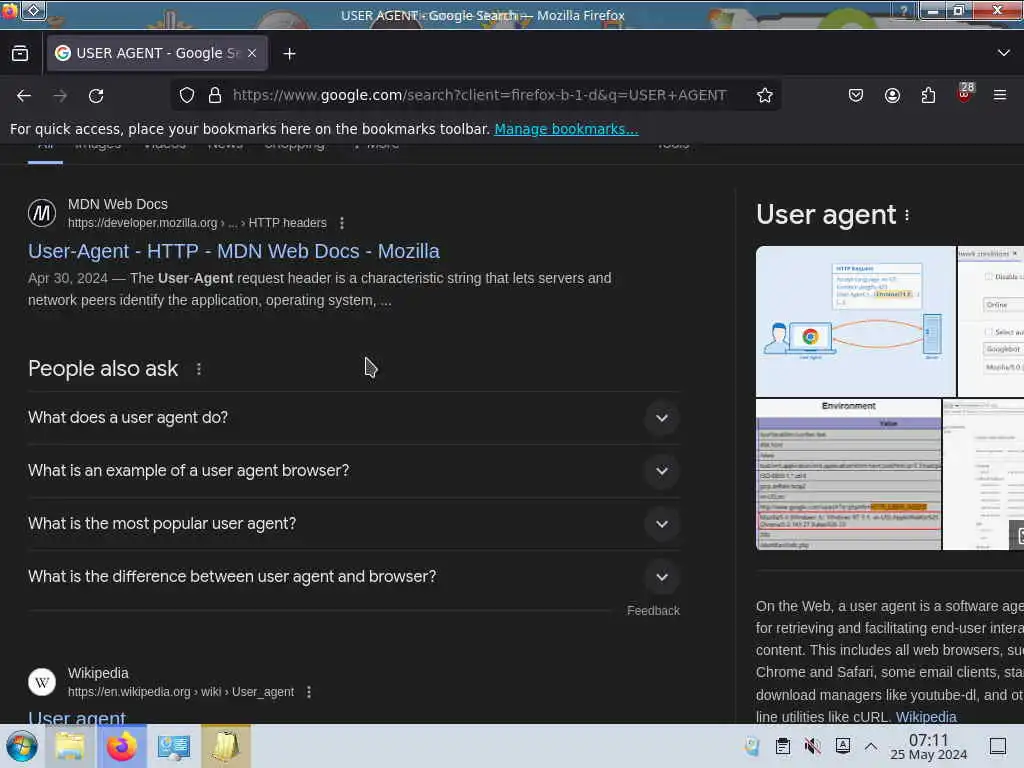Open Firefox account menu
This screenshot has width=1024, height=768.
click(892, 95)
